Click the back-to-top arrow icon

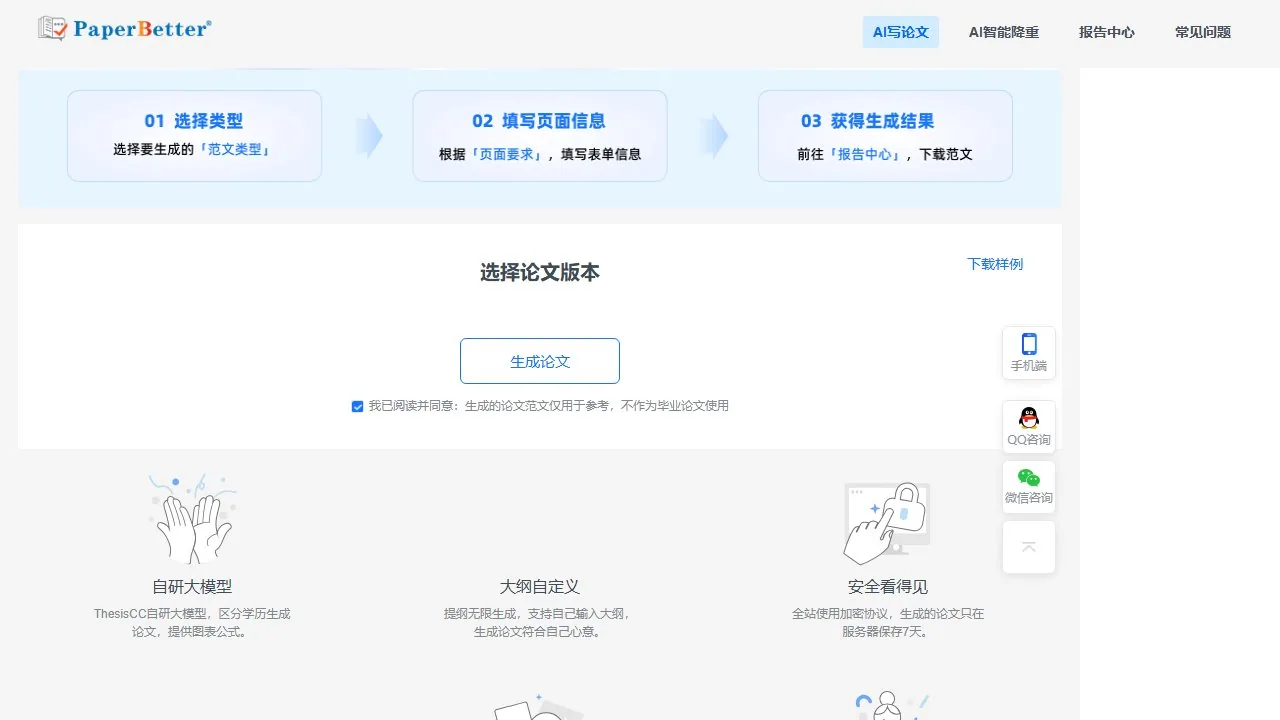tap(1029, 547)
